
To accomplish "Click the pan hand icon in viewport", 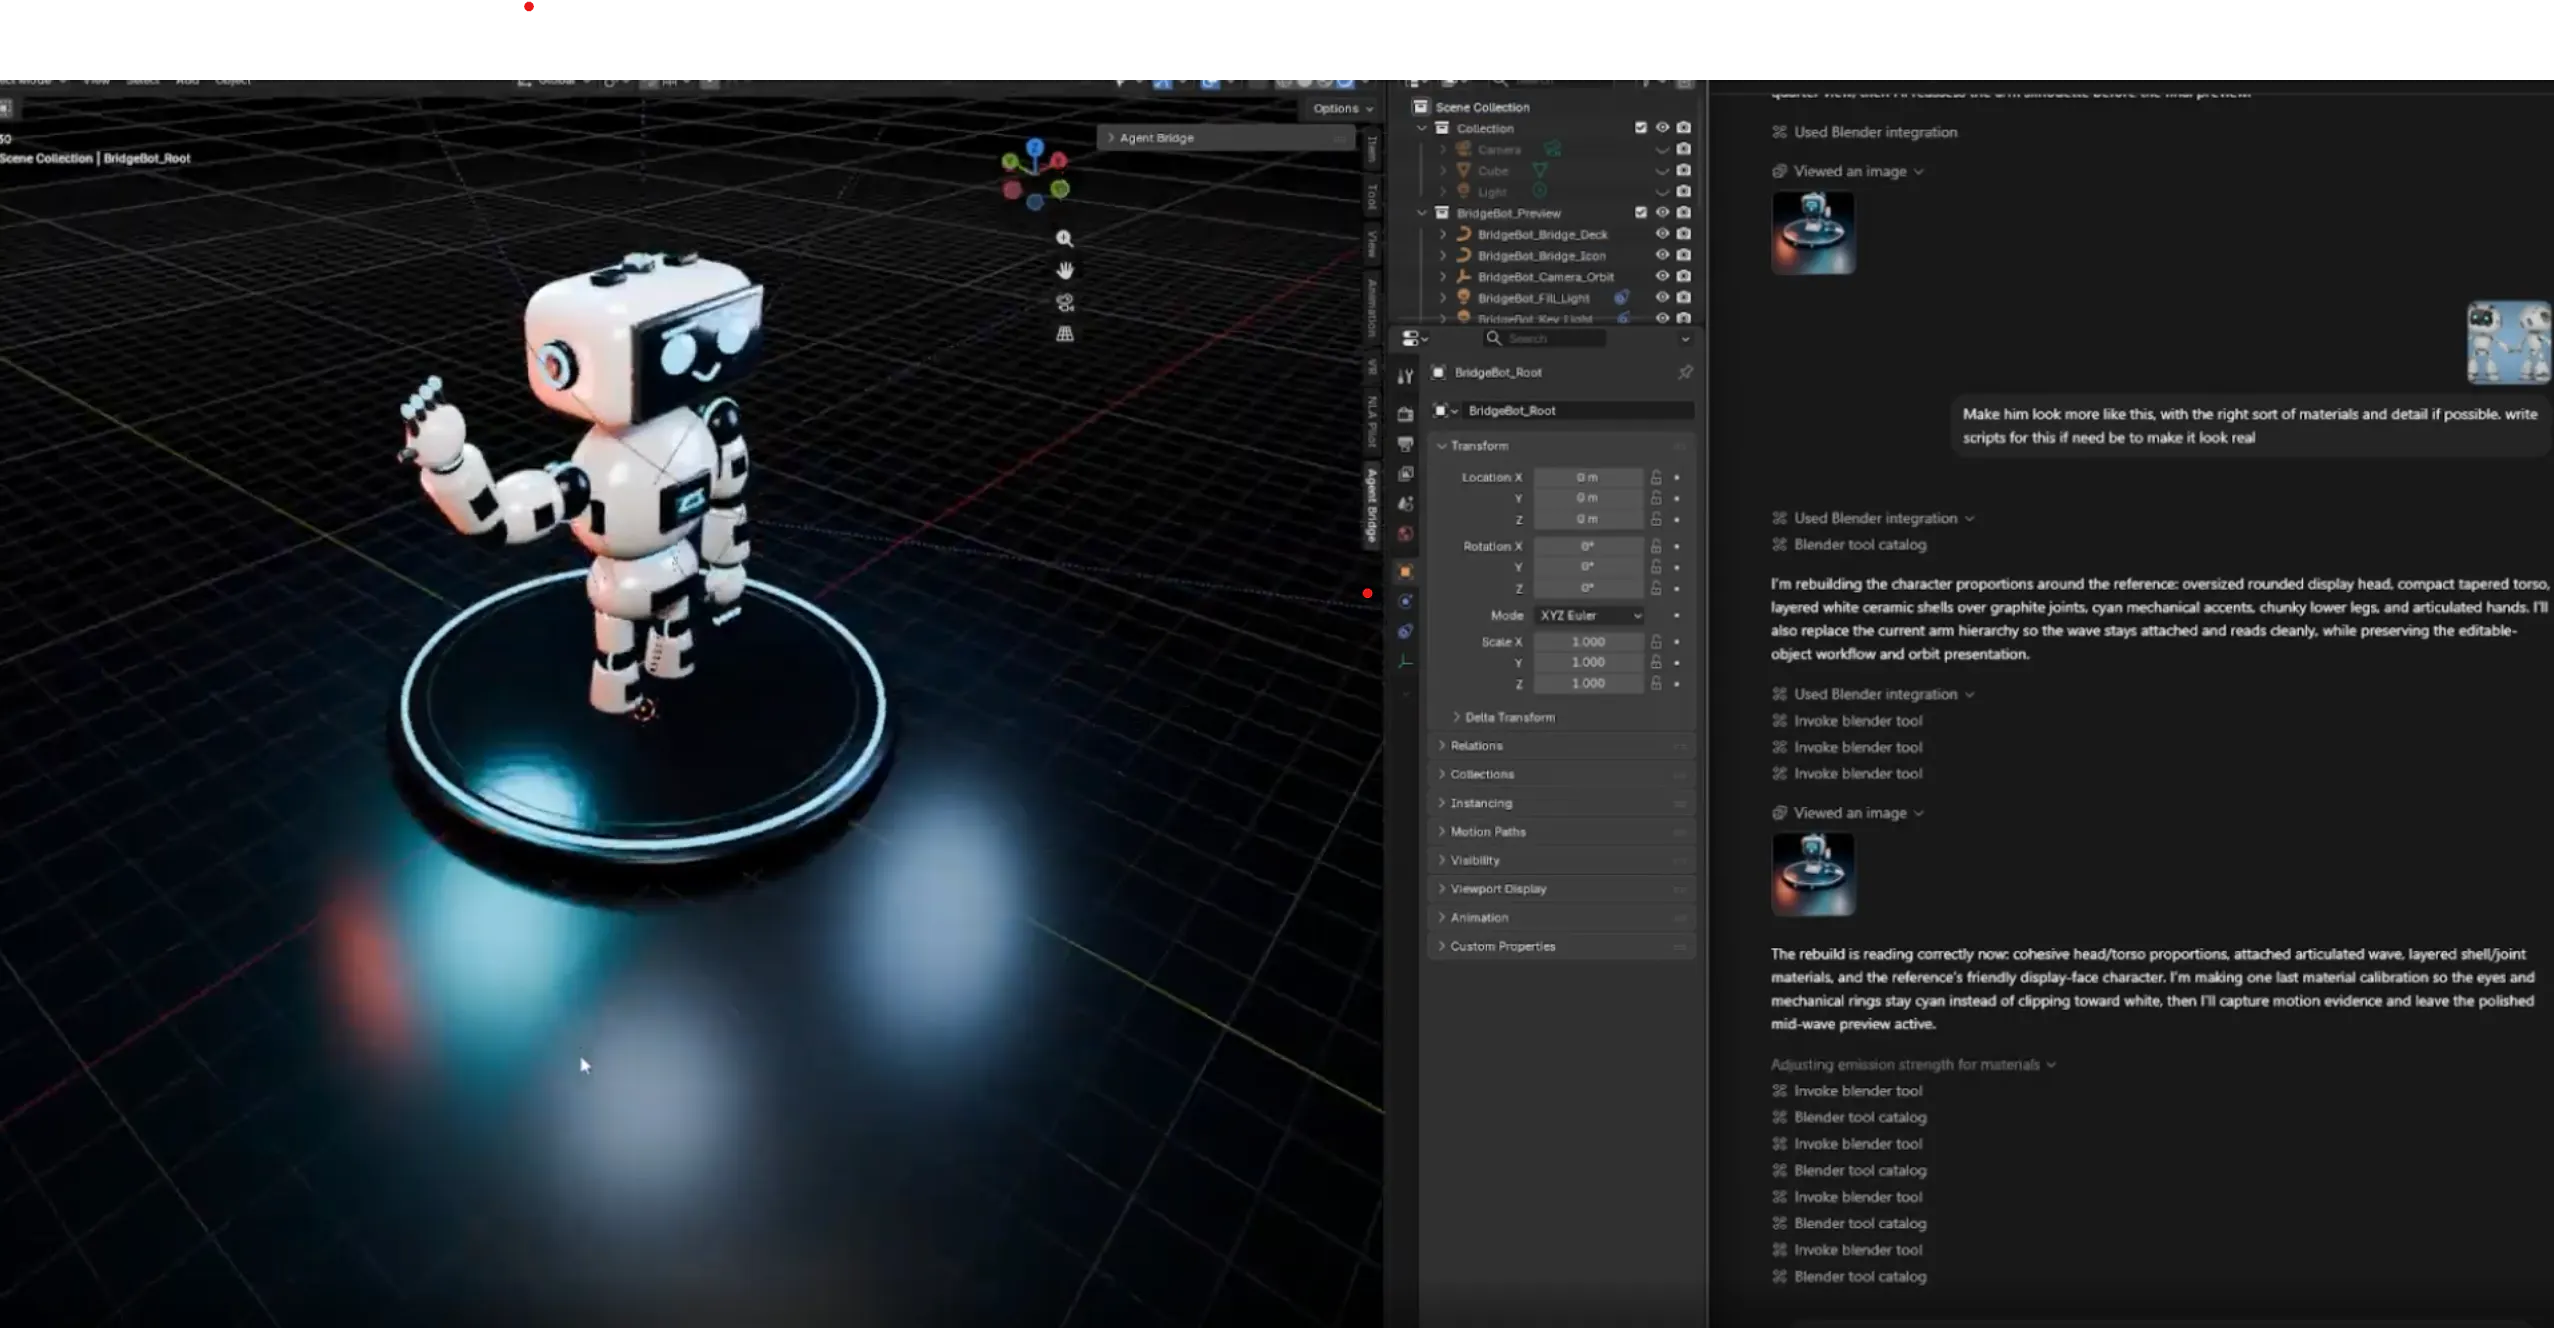I will [x=1065, y=270].
